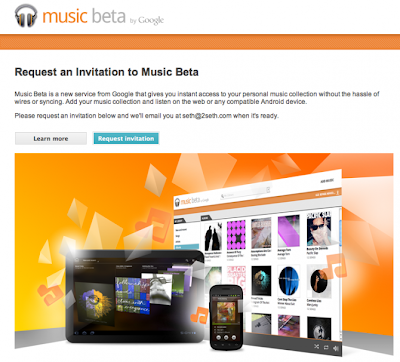Screen dimensions: 400x362
Task: Open the Learn more button
Action: pos(51,138)
